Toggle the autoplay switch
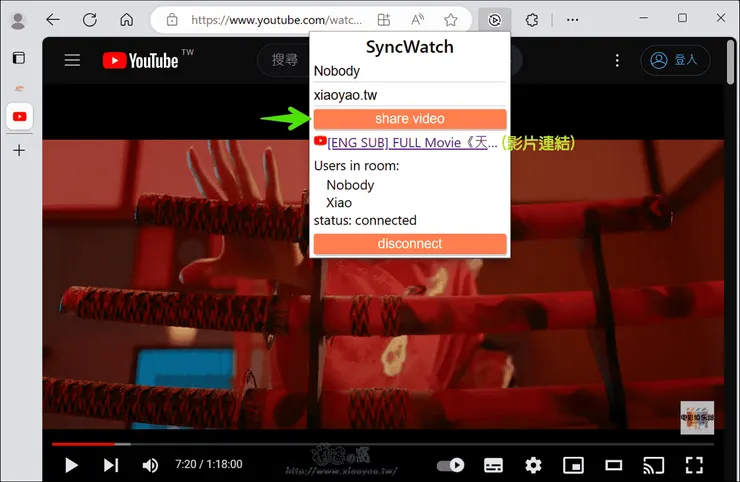 [450, 465]
